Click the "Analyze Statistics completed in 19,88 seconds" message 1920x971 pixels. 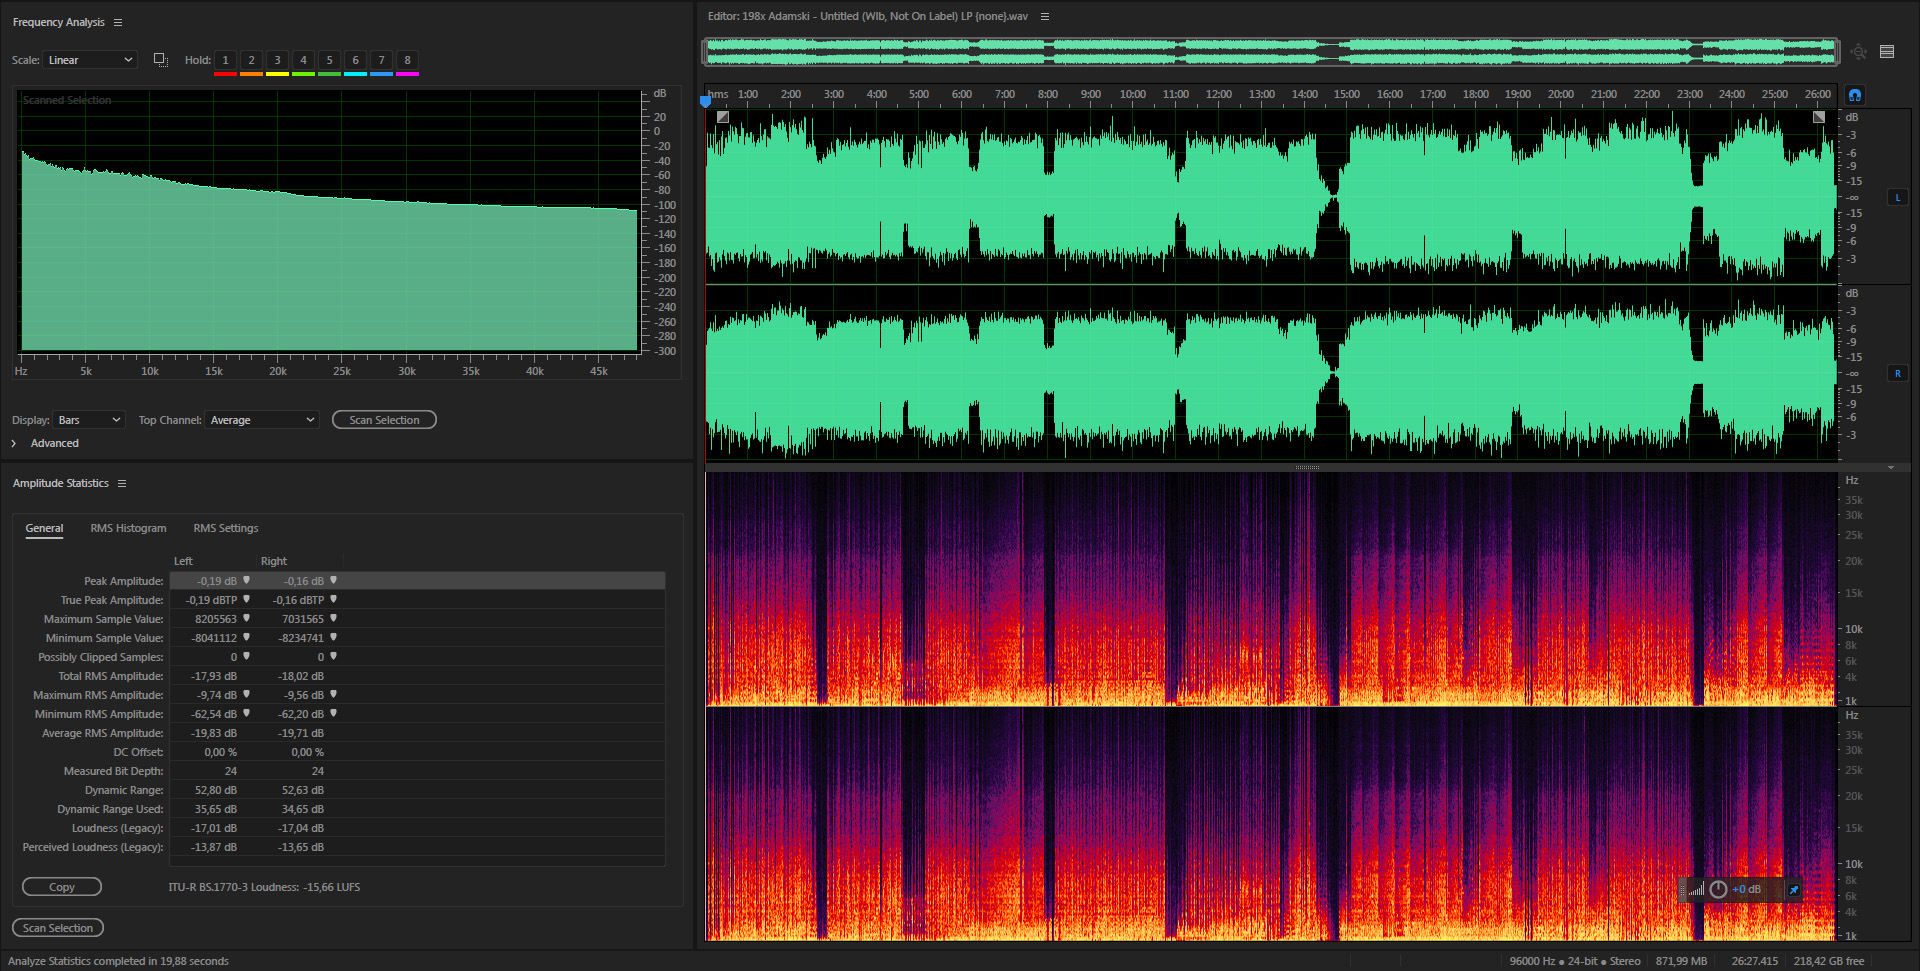click(118, 961)
